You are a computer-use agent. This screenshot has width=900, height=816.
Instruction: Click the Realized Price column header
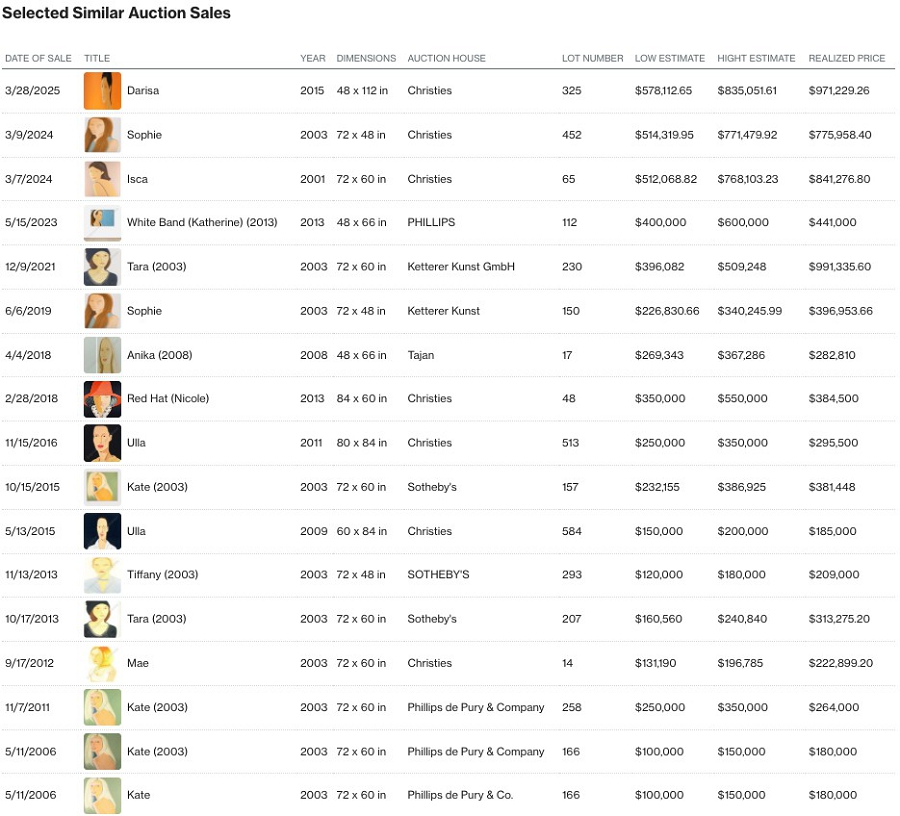[846, 58]
